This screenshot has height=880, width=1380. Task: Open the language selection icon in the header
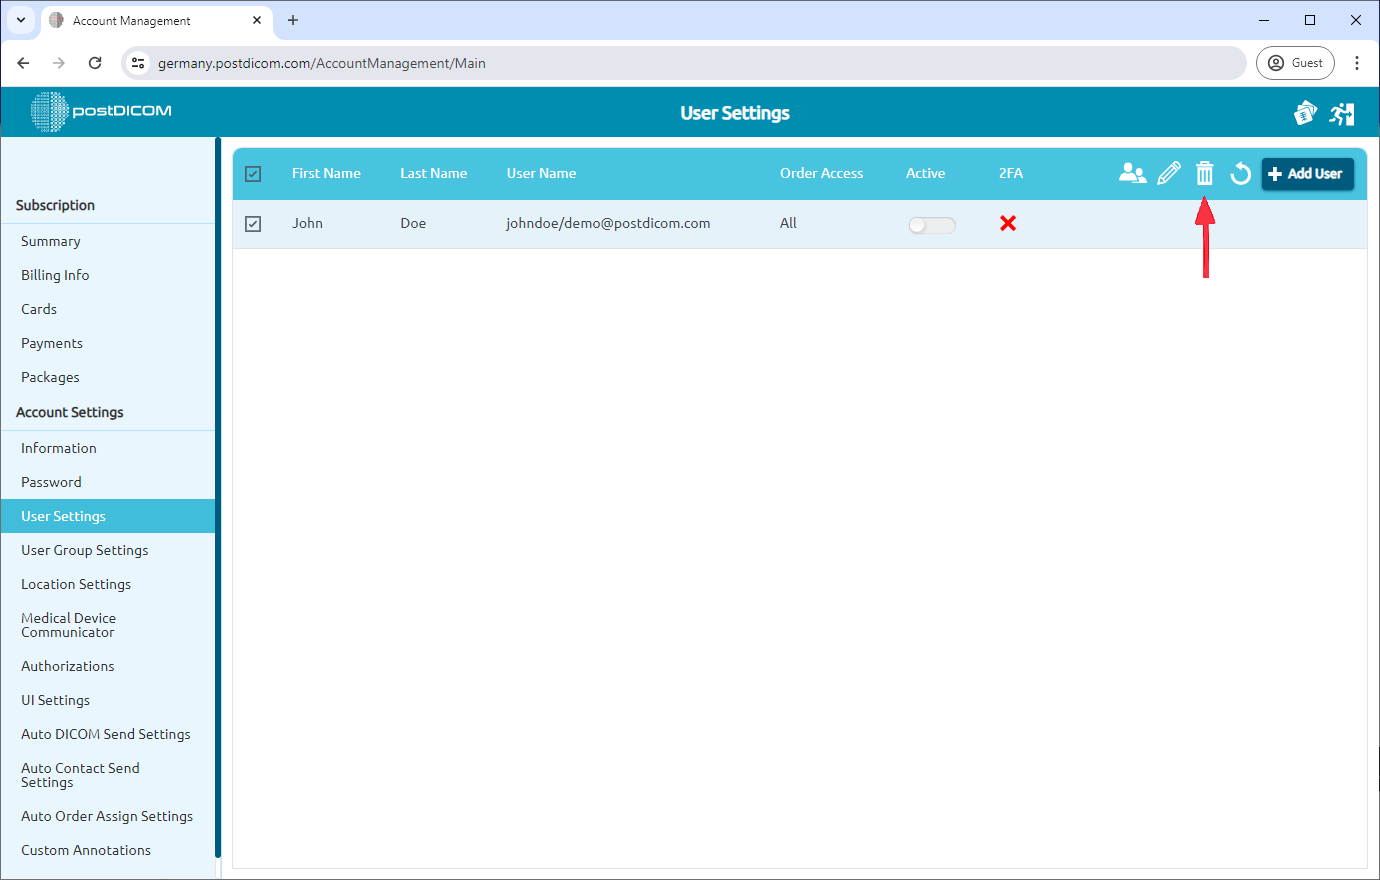coord(1305,113)
